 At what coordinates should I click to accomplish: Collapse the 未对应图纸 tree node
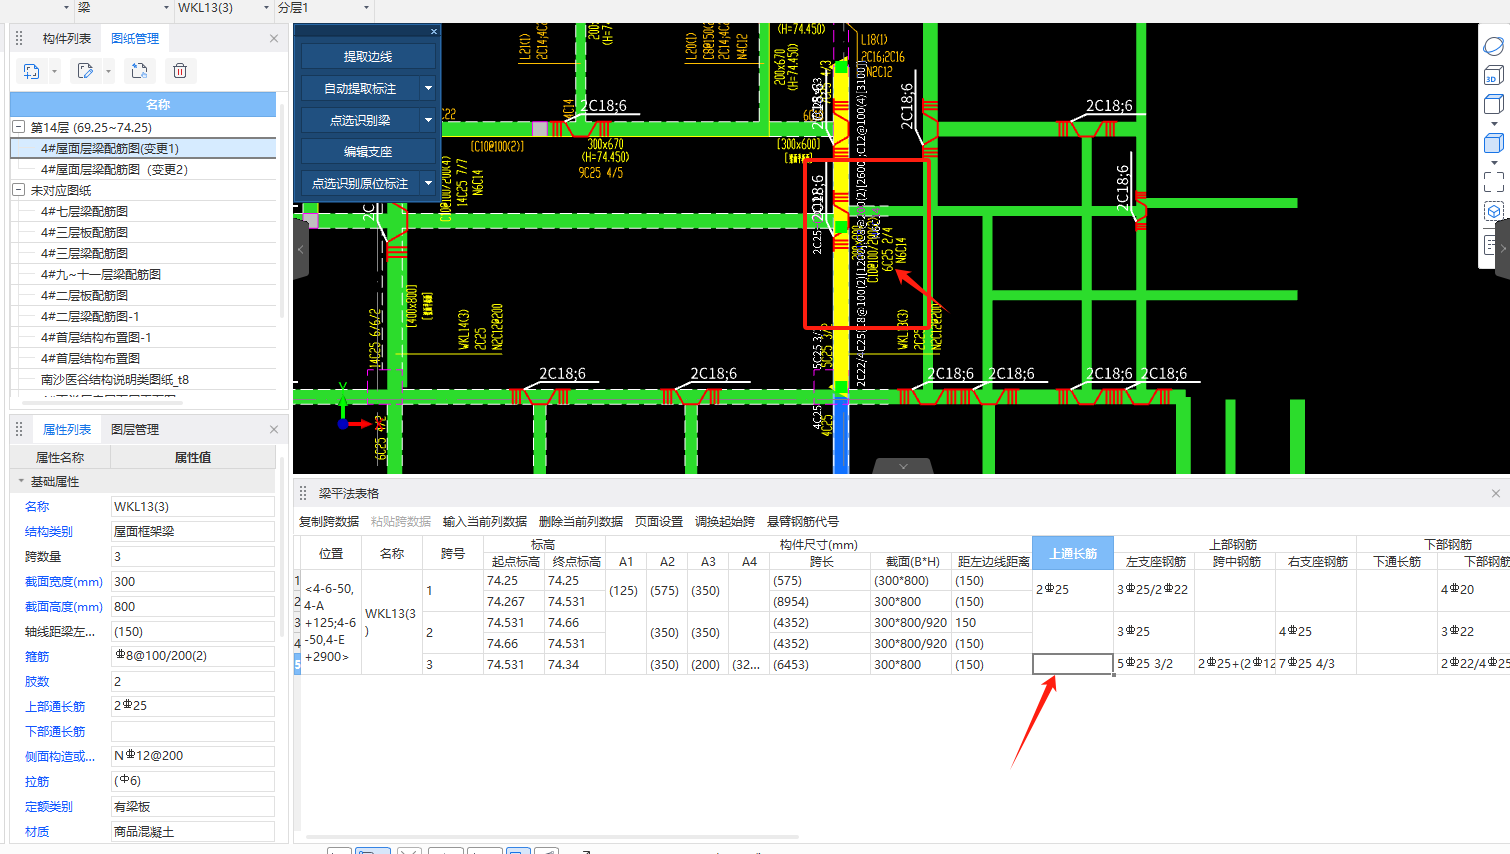point(18,190)
